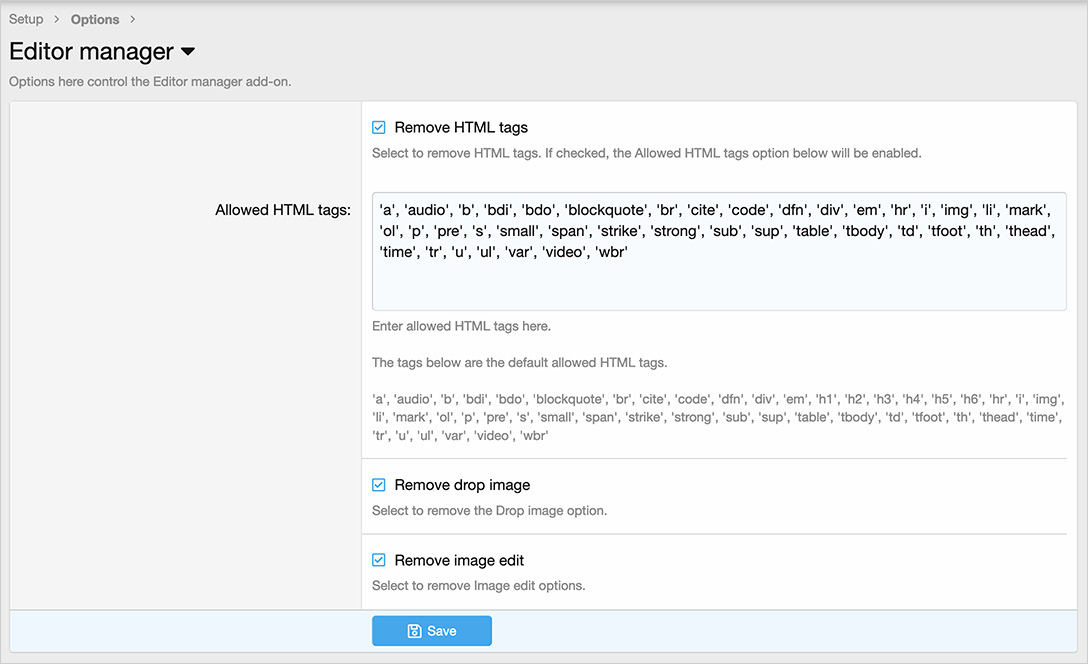Open the Editor manager dropdown caret
The image size is (1088, 664).
point(188,52)
